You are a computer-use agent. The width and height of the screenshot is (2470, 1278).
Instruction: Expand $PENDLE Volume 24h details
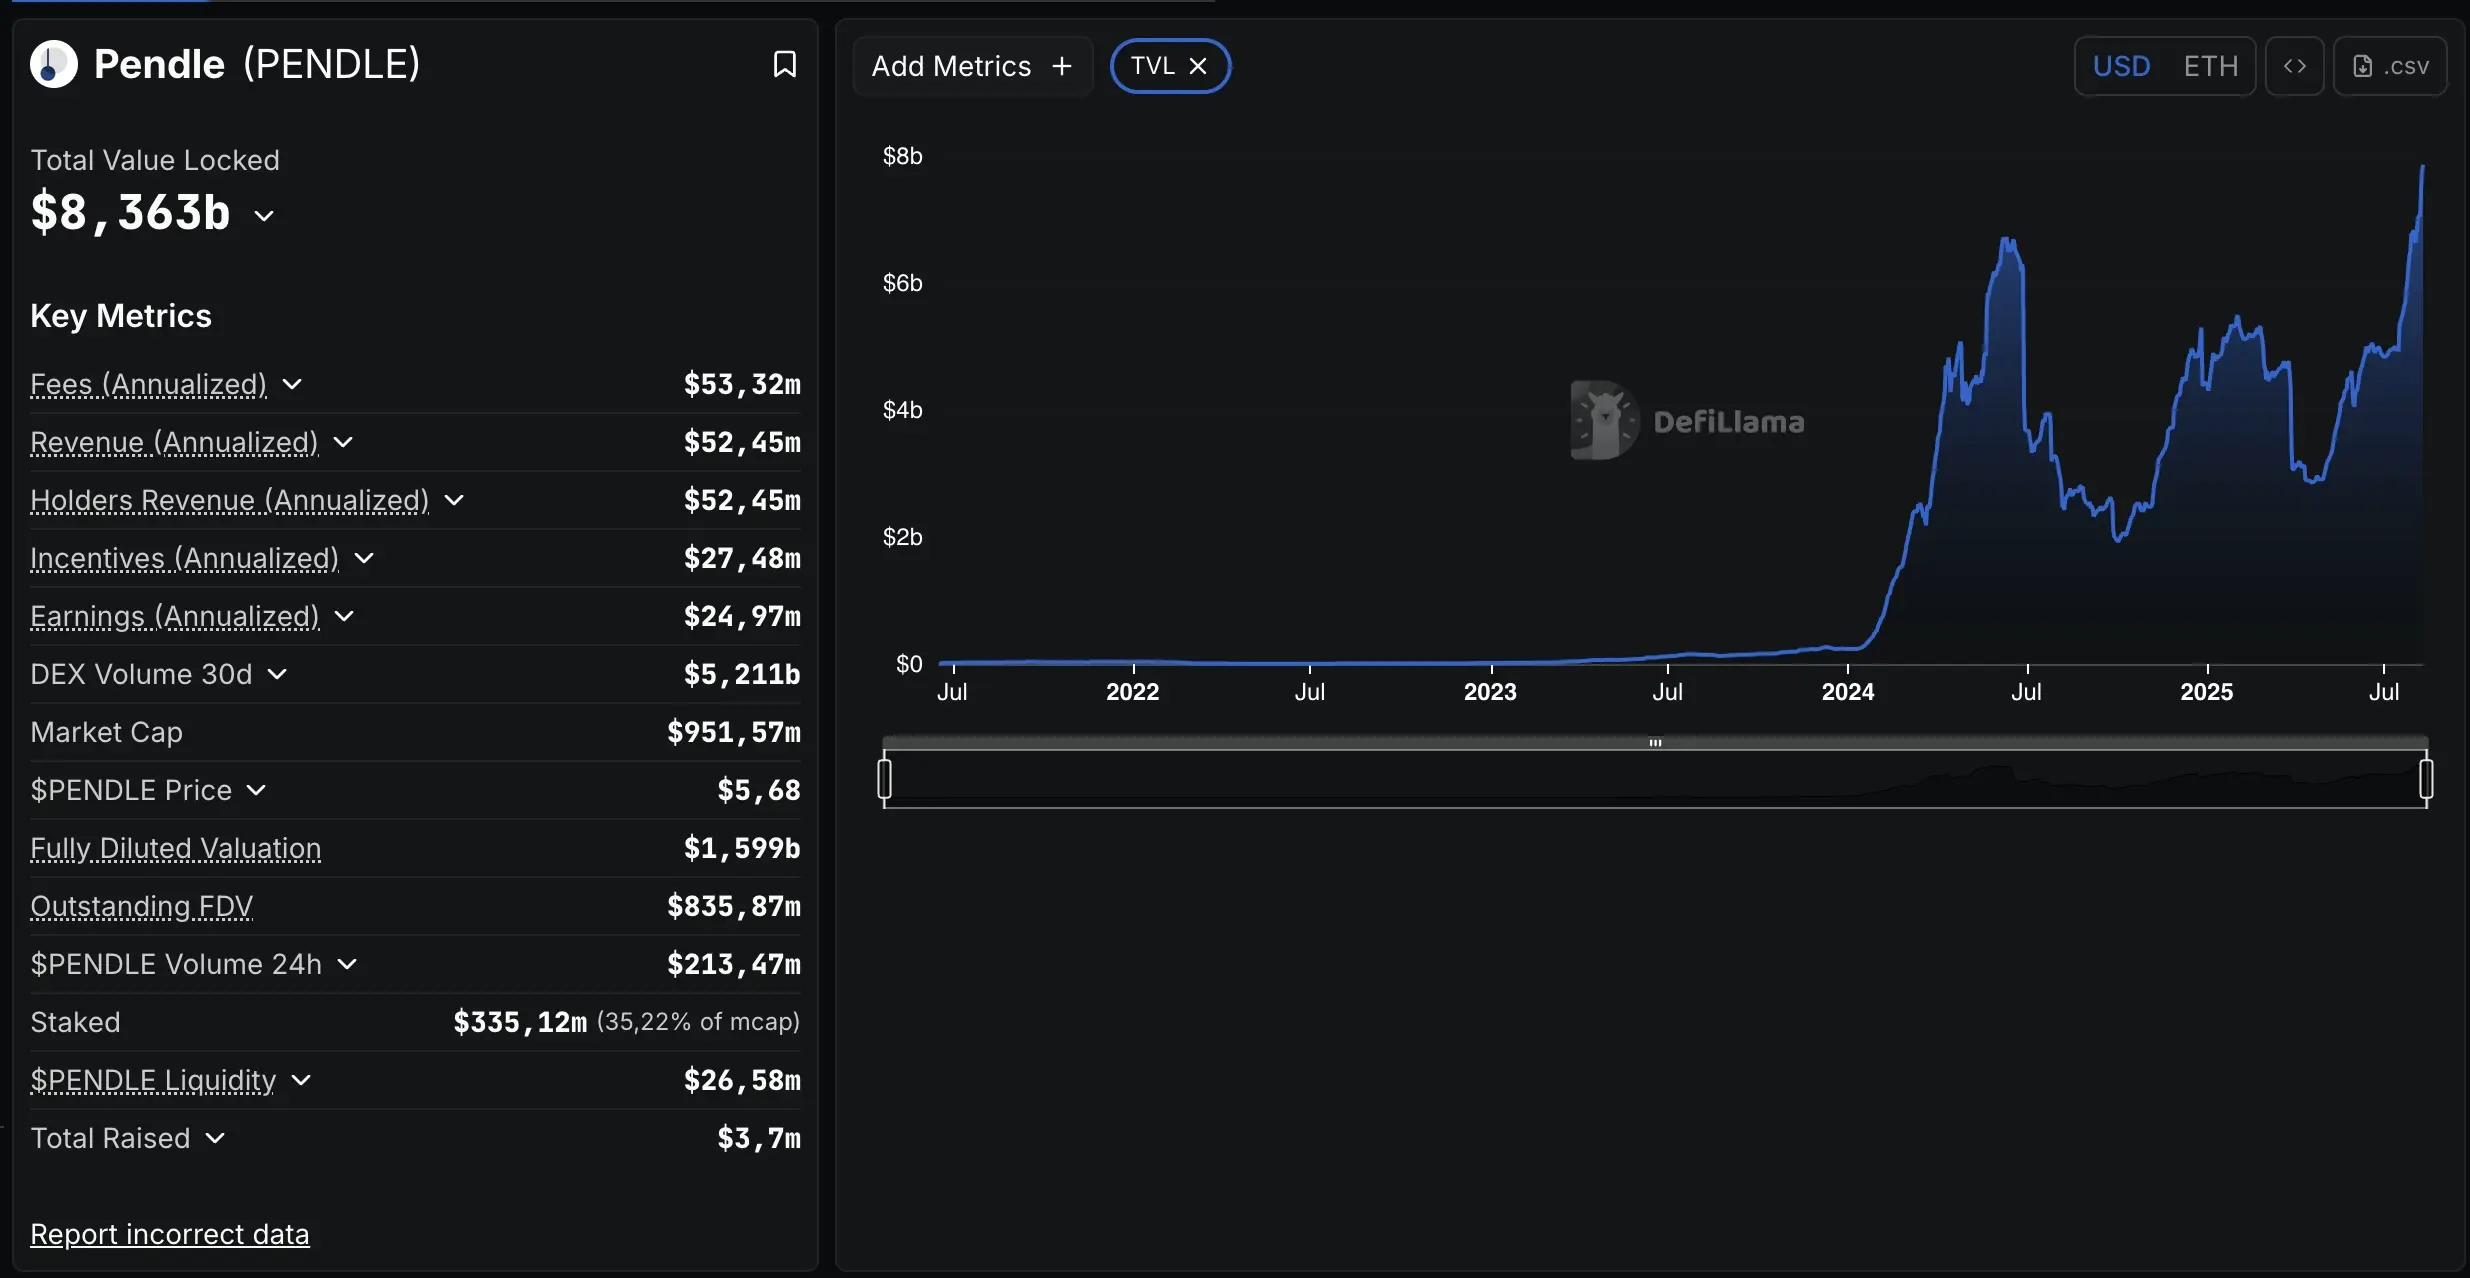tap(347, 964)
